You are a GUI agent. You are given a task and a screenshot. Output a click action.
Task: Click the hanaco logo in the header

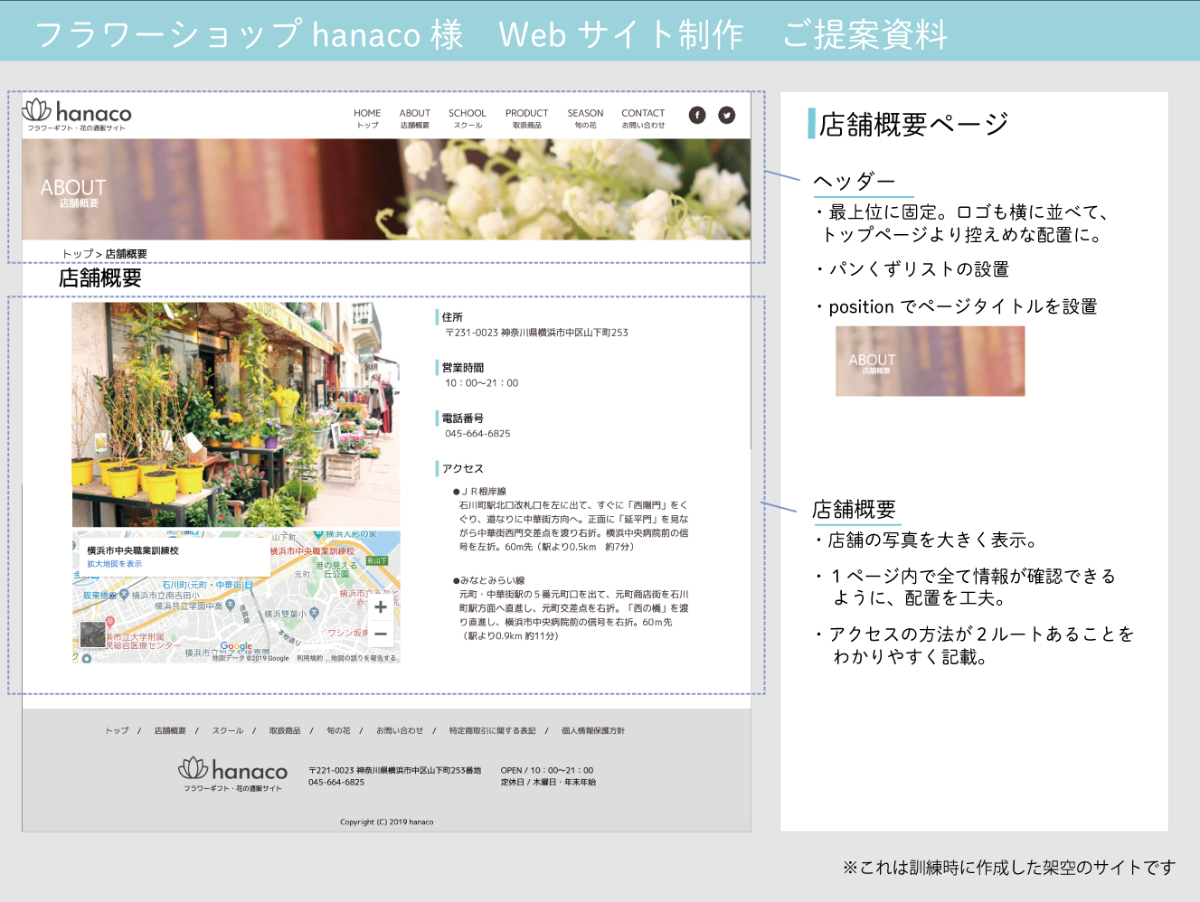(77, 114)
